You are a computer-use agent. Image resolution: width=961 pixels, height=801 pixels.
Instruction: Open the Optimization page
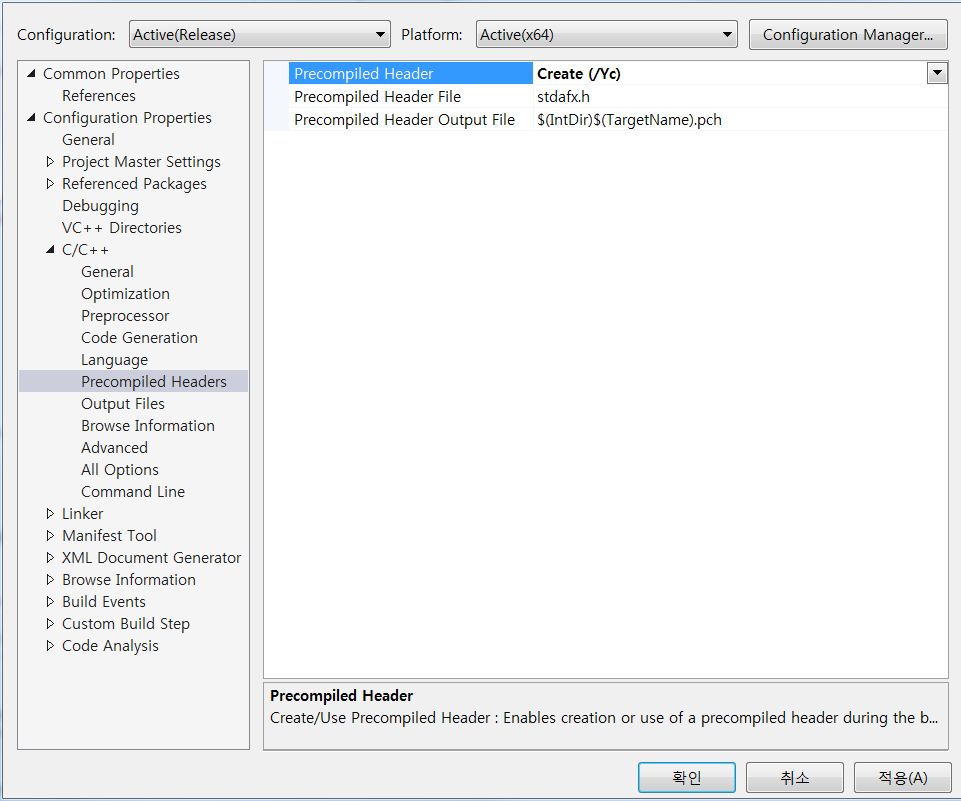pos(125,294)
